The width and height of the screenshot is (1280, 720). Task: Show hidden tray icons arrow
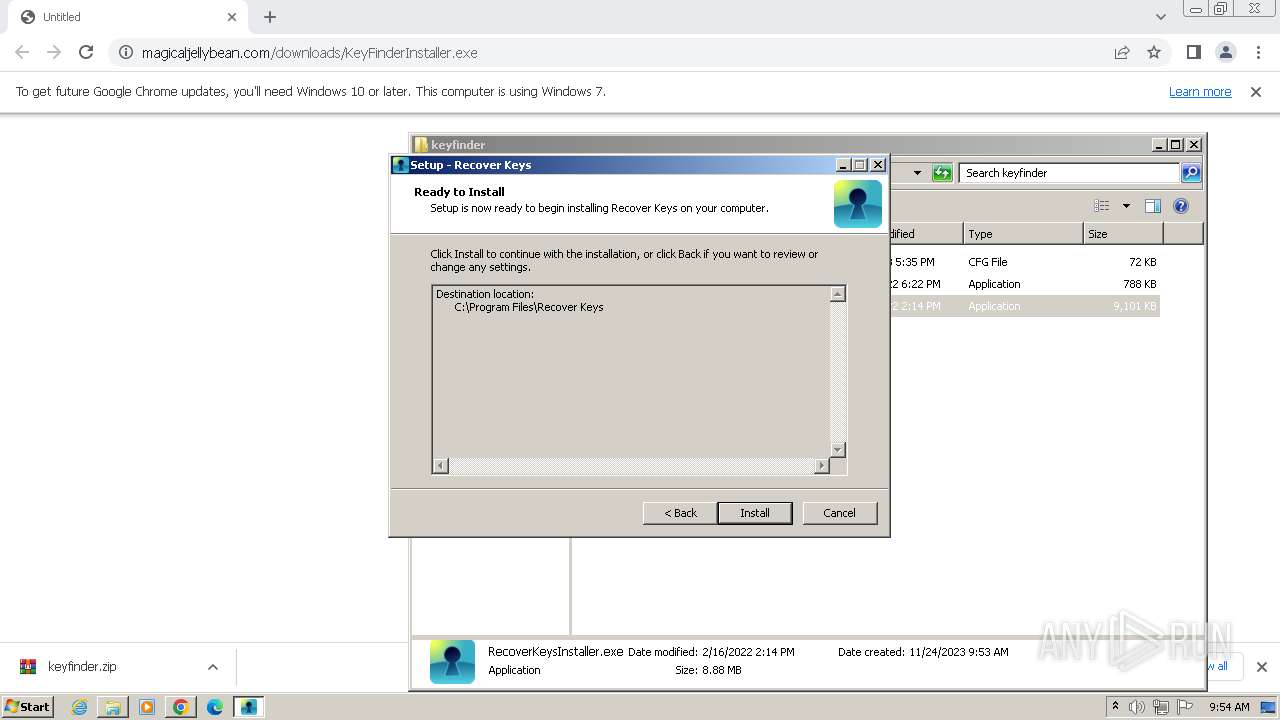pyautogui.click(x=1116, y=706)
